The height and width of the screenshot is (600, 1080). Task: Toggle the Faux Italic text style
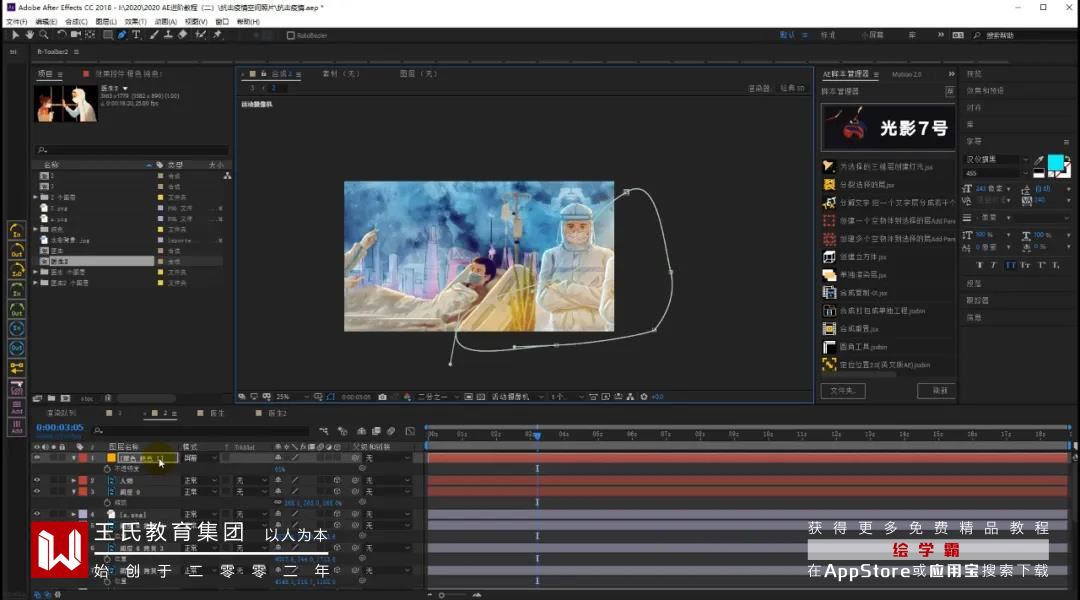pos(994,265)
